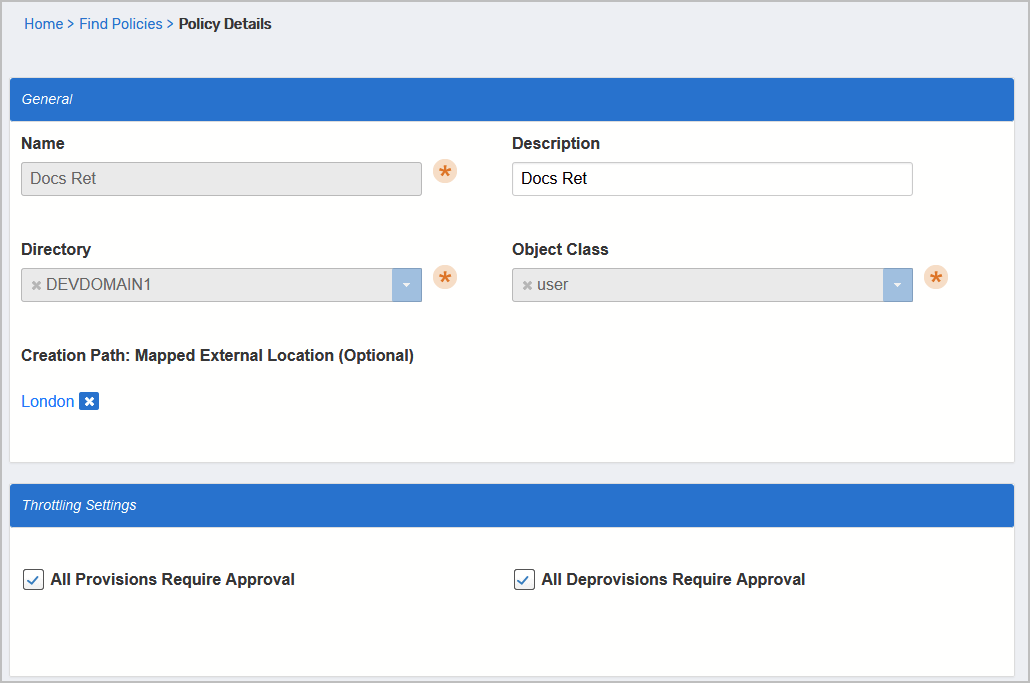Viewport: 1030px width, 683px height.
Task: Follow the London creation path link
Action: pos(47,401)
